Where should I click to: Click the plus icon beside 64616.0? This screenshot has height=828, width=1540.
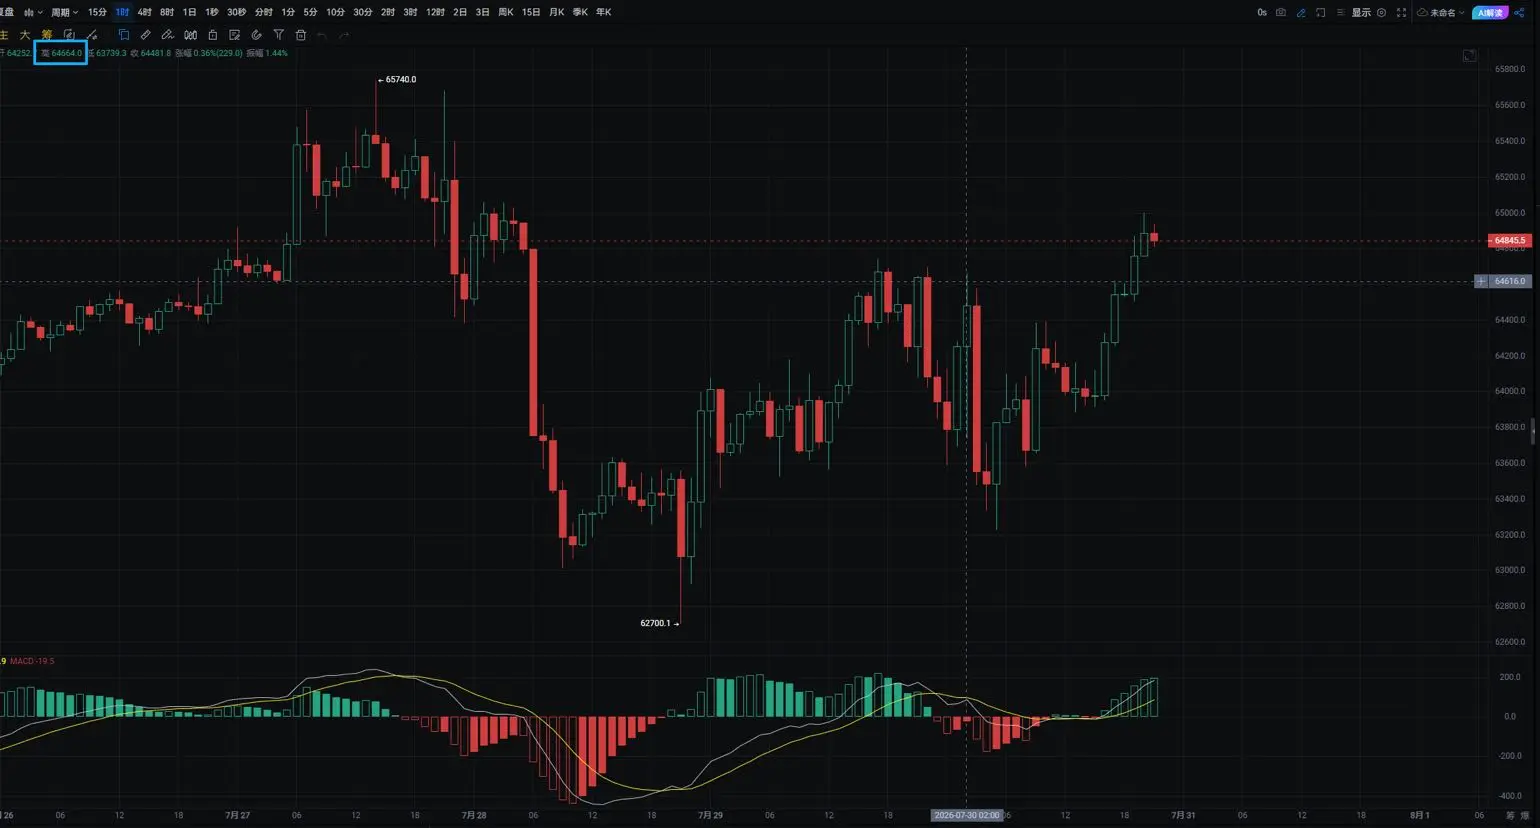(x=1481, y=281)
